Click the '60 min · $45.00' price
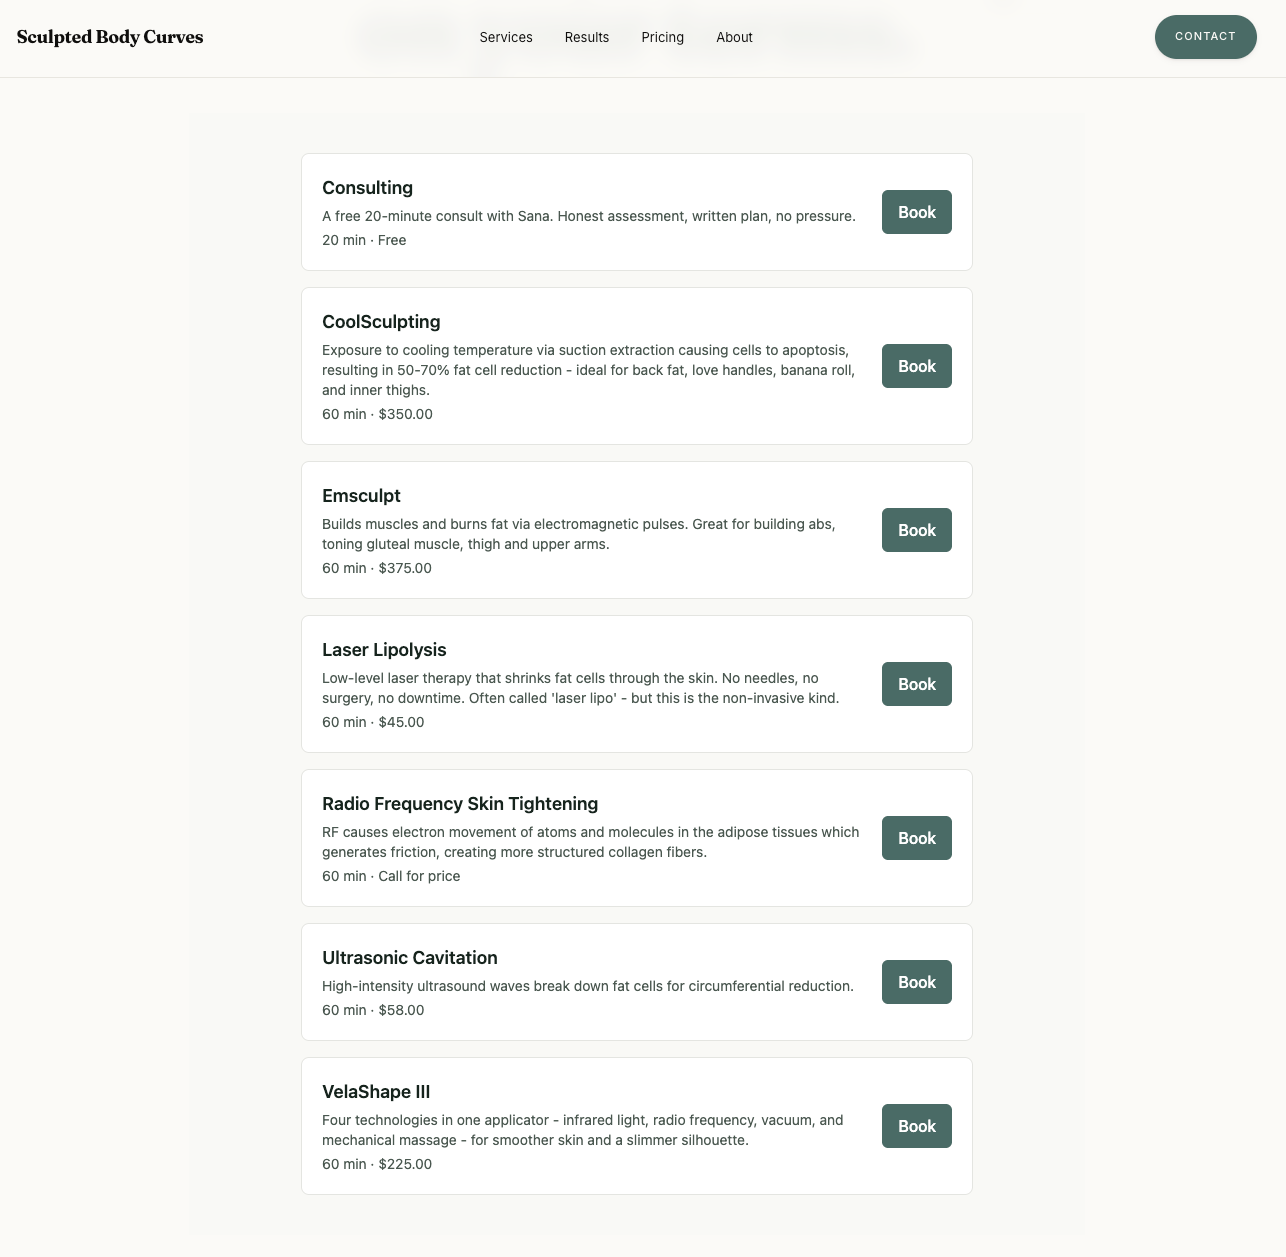The image size is (1286, 1257). (373, 722)
